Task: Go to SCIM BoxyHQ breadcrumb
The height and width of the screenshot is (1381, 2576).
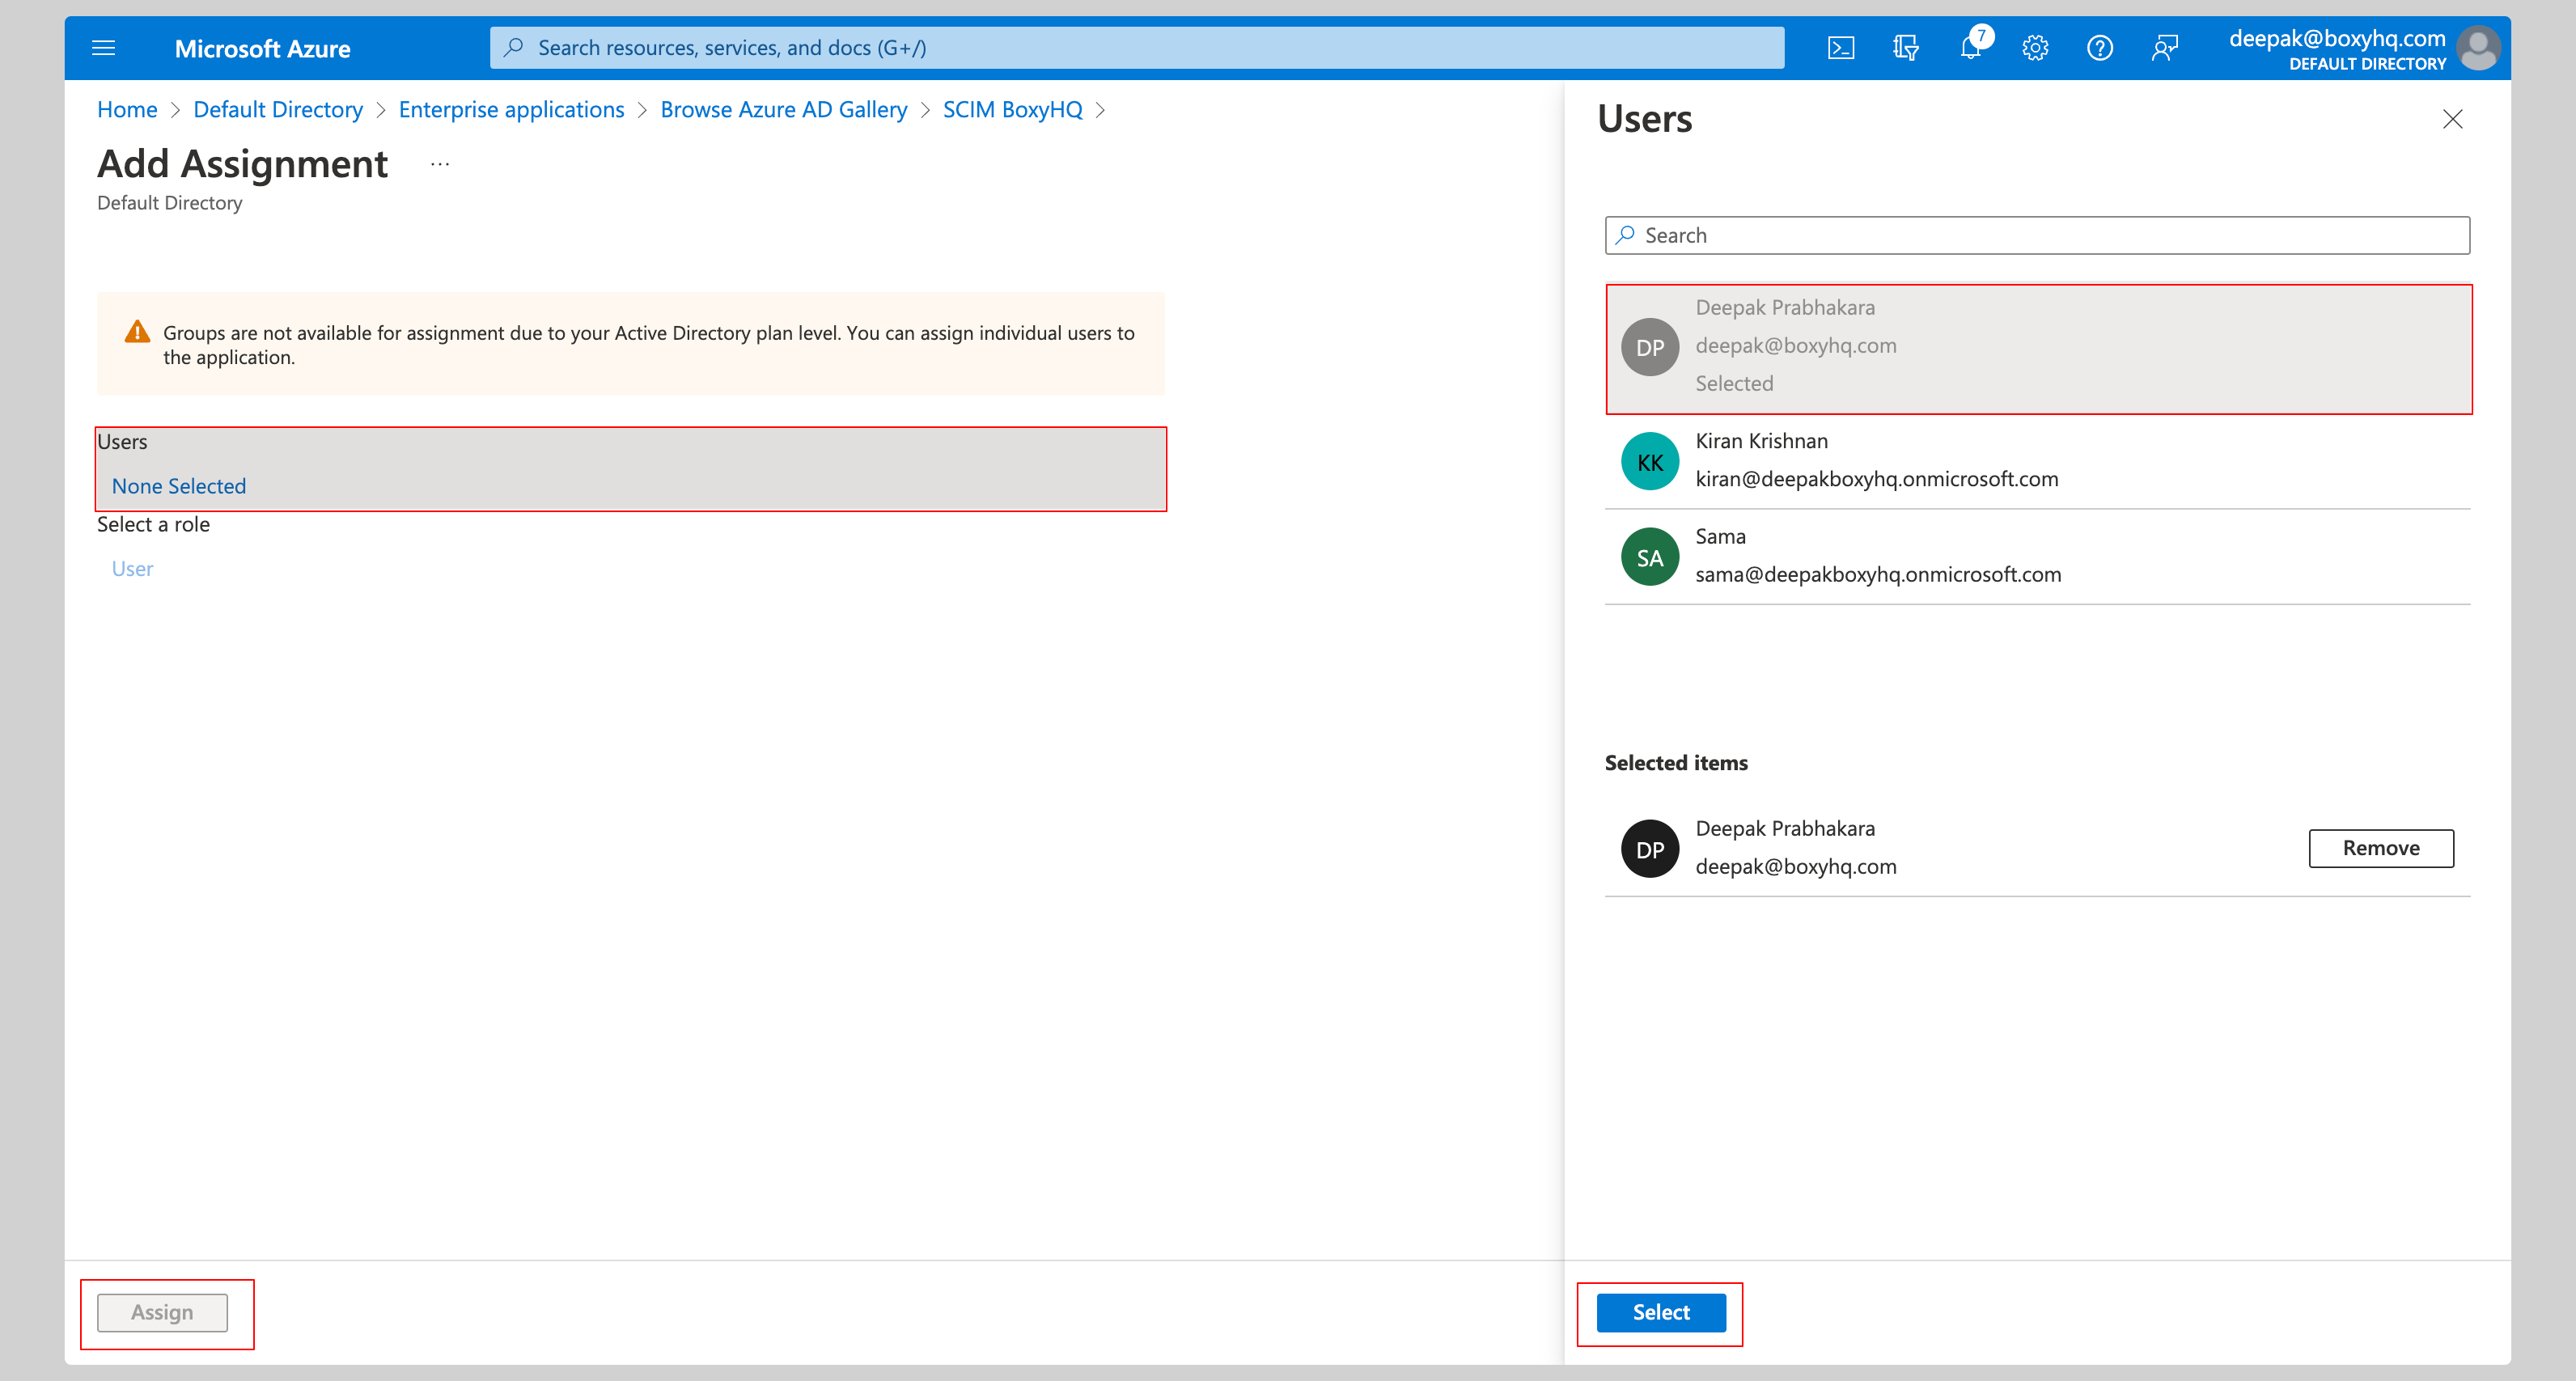Action: click(1012, 109)
